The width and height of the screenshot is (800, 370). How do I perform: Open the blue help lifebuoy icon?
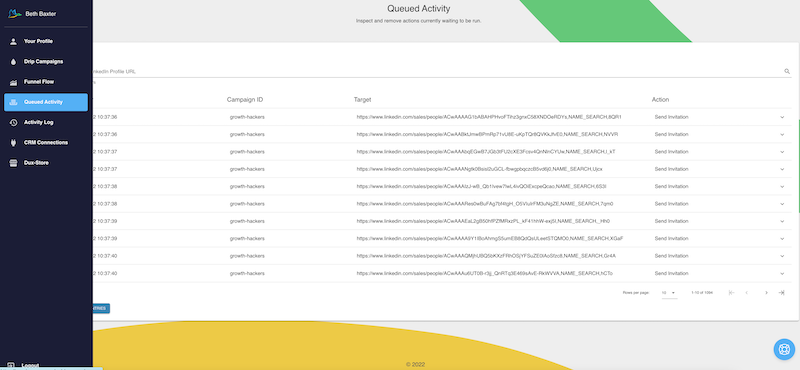tap(784, 349)
